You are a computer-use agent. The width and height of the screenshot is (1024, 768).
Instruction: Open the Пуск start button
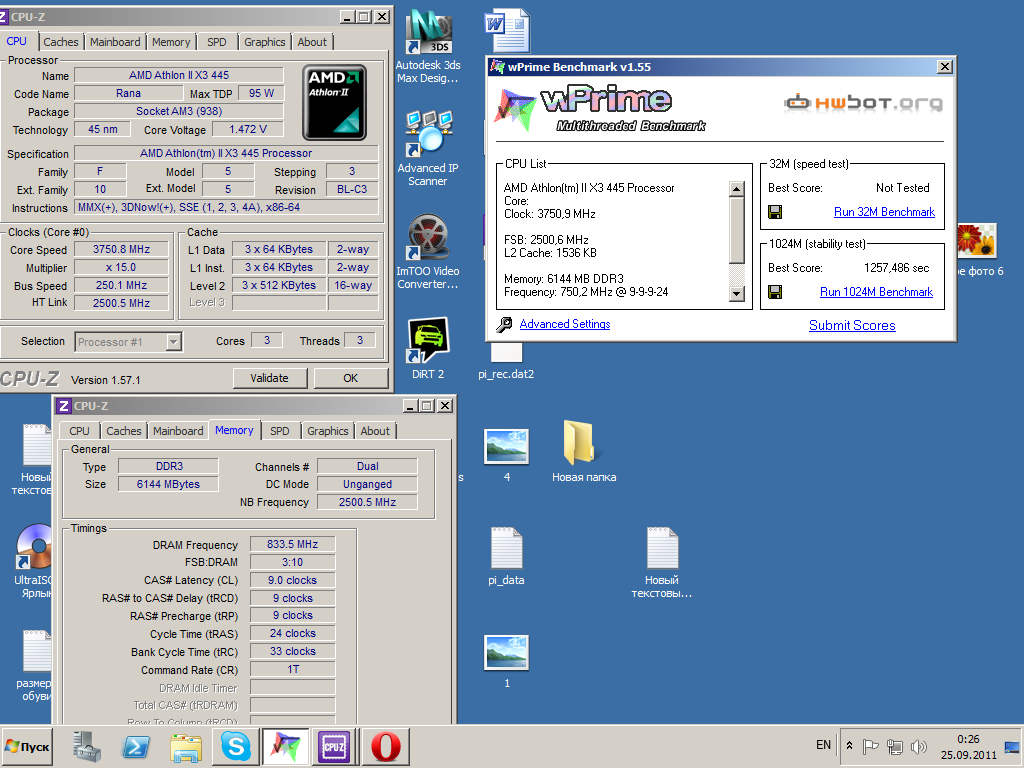click(27, 746)
